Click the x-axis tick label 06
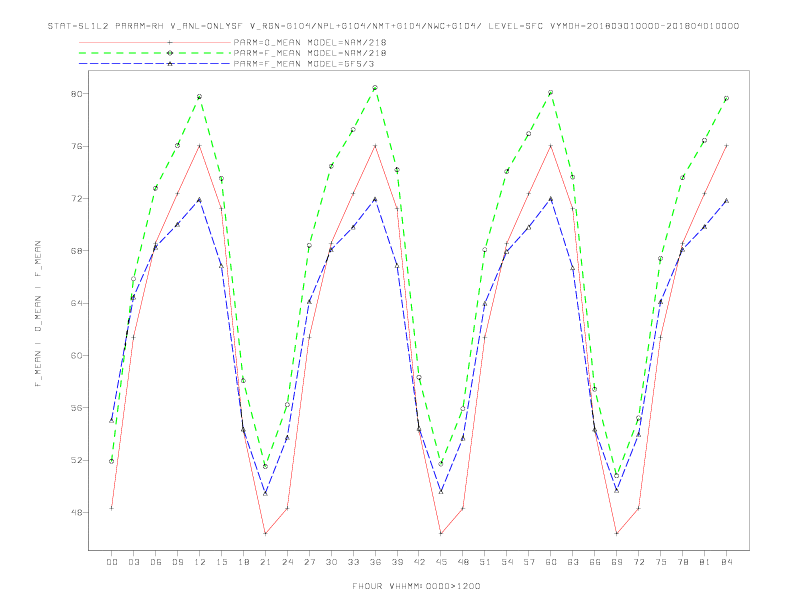This screenshot has height=612, width=792. [x=156, y=562]
